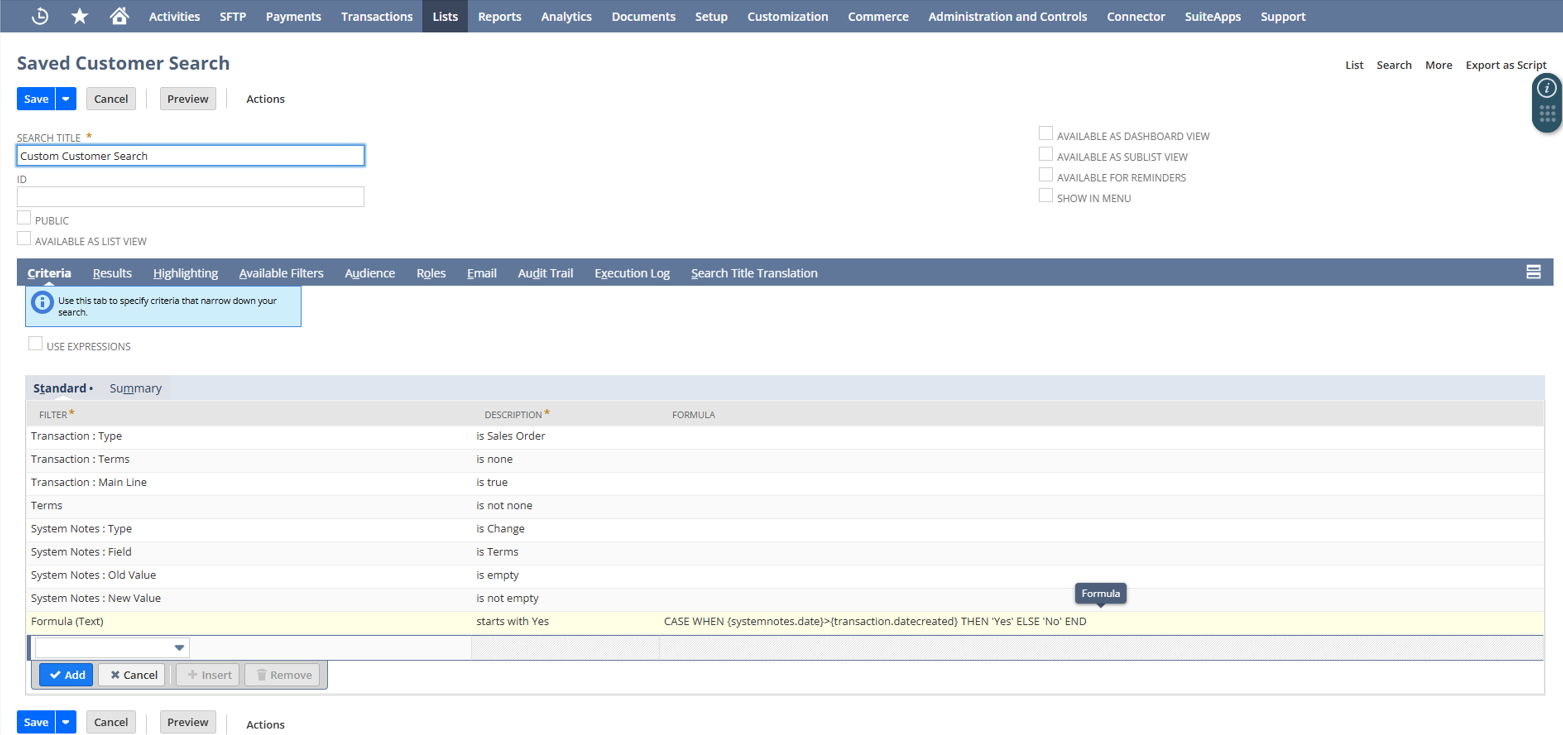This screenshot has width=1563, height=735.
Task: Click the Shortcuts star icon
Action: (80, 16)
